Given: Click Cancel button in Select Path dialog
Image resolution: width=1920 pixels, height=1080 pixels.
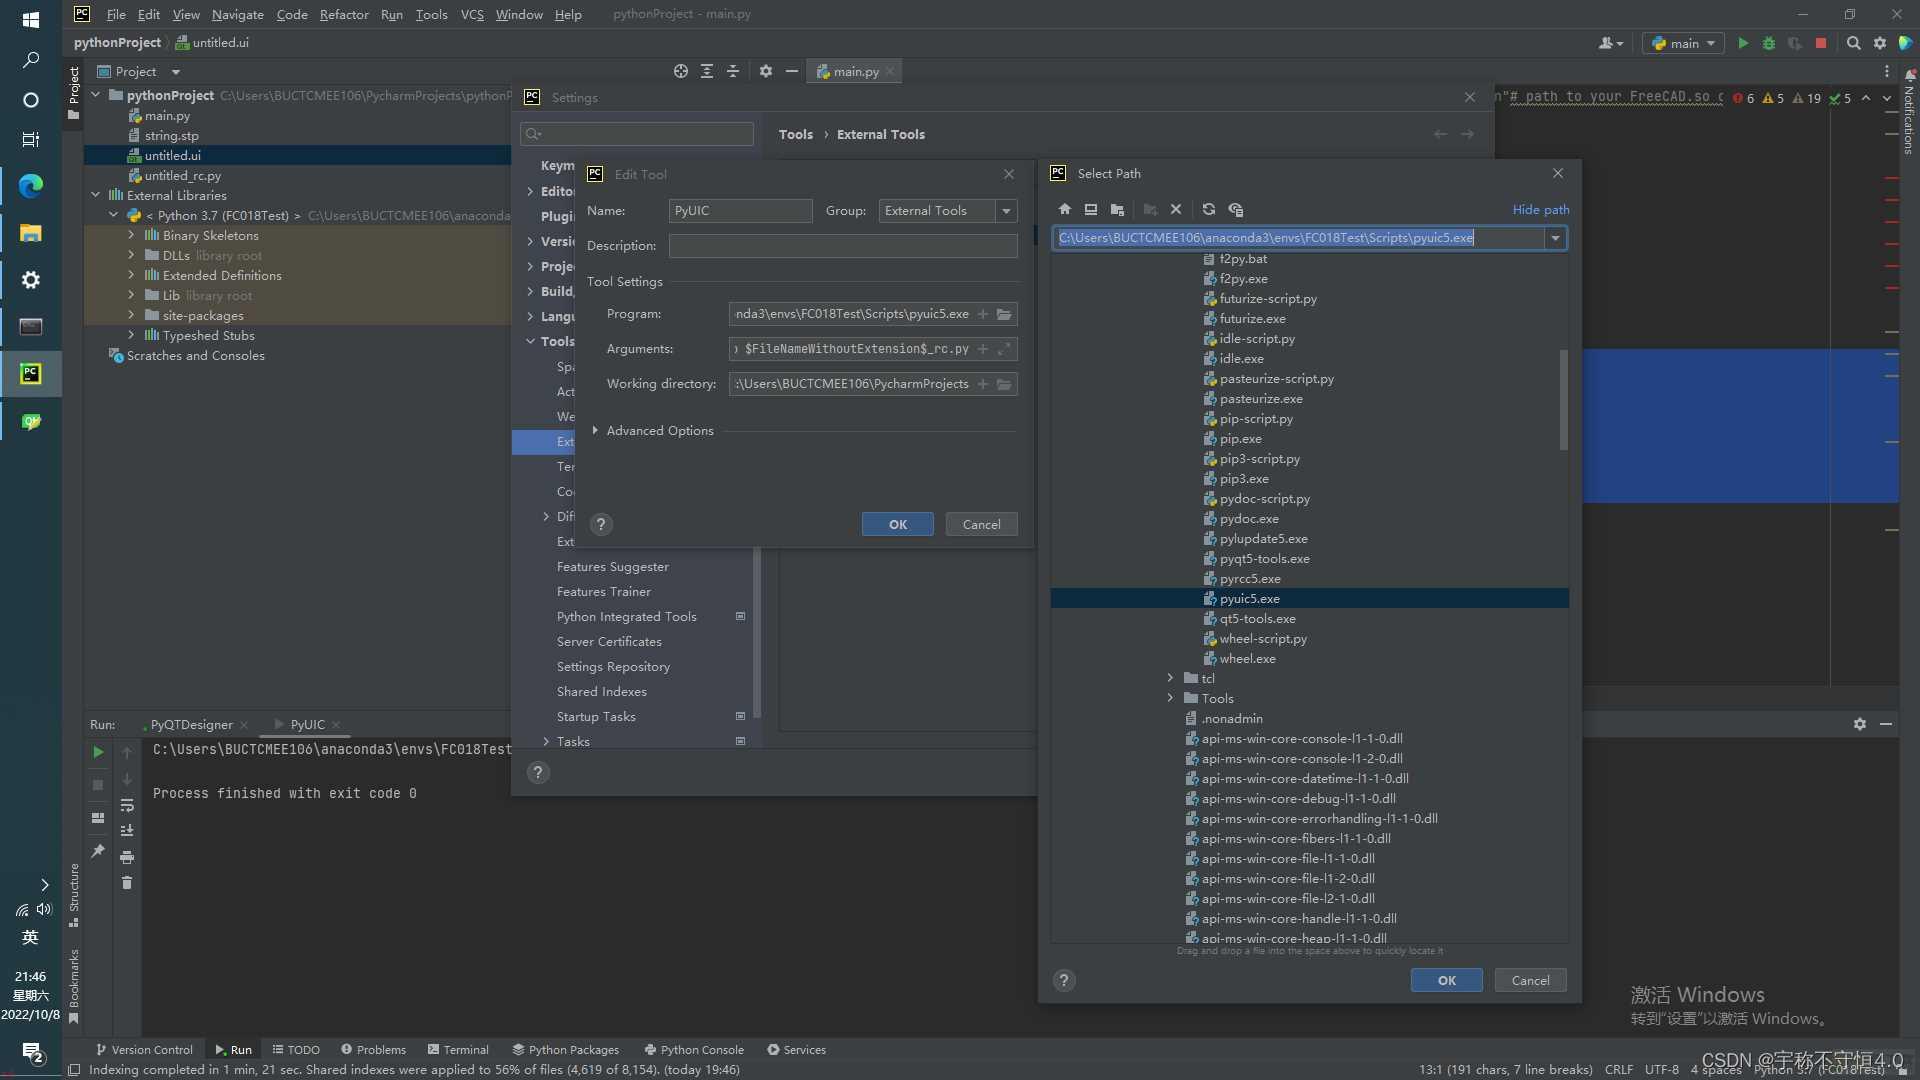Looking at the screenshot, I should 1528,980.
